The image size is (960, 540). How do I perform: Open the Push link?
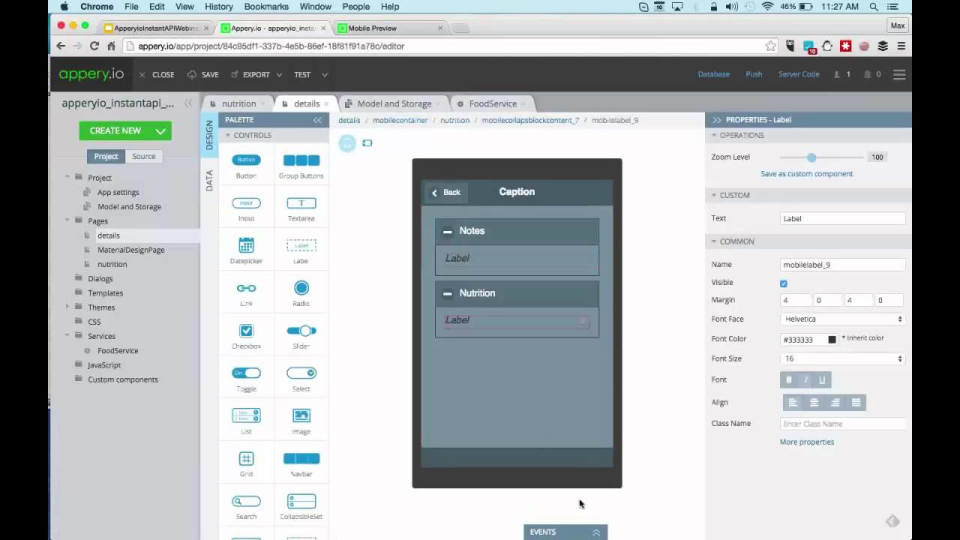(x=754, y=75)
